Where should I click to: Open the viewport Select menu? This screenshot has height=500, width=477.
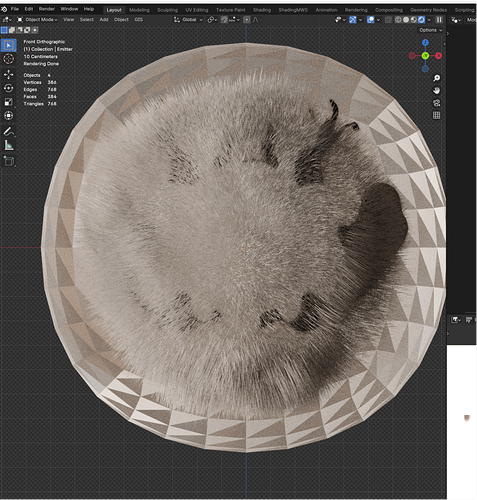pos(87,20)
